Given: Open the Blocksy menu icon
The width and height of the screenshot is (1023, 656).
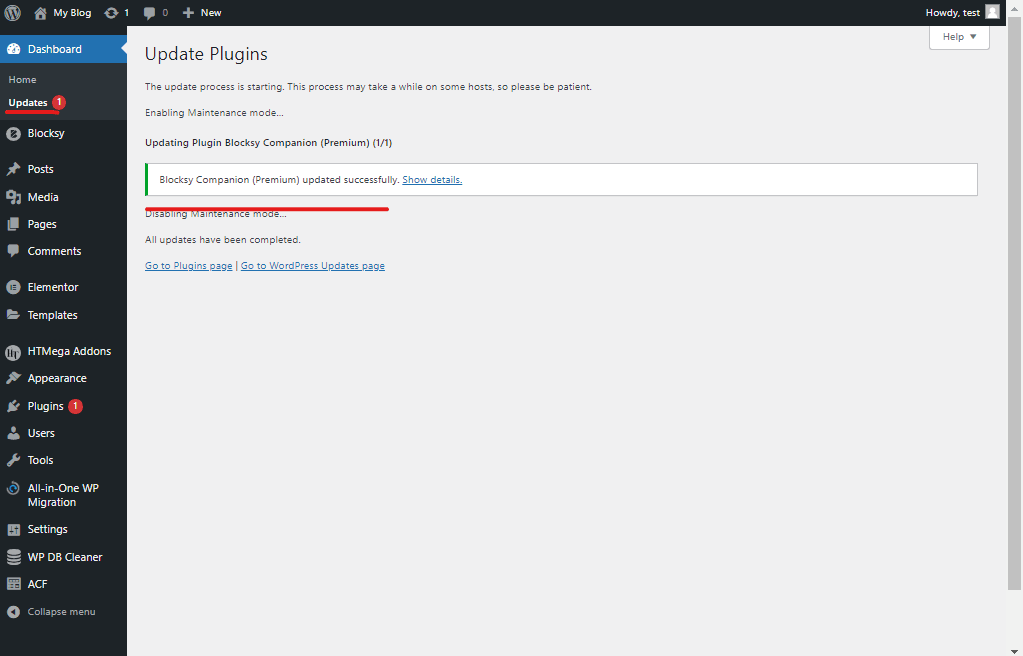Looking at the screenshot, I should tap(13, 133).
